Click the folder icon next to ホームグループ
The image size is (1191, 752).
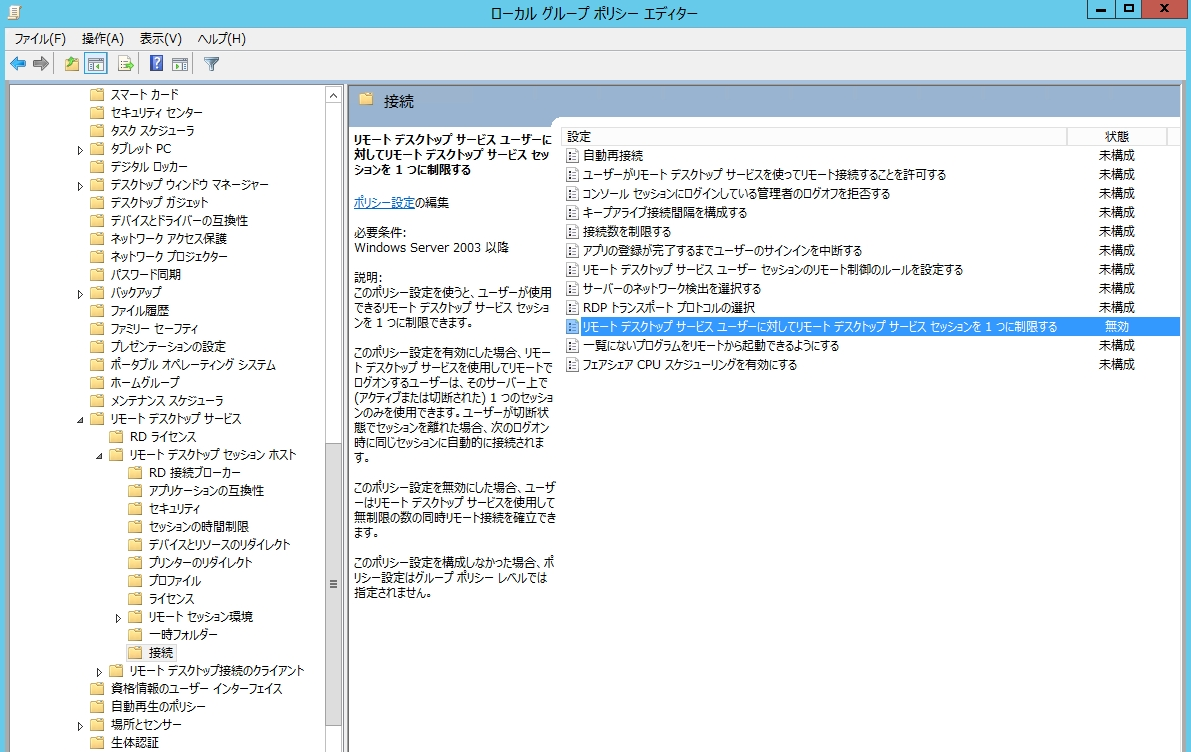(96, 383)
